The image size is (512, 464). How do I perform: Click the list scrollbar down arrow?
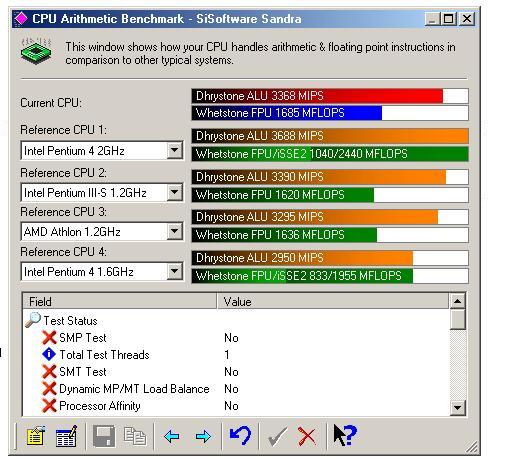457,407
